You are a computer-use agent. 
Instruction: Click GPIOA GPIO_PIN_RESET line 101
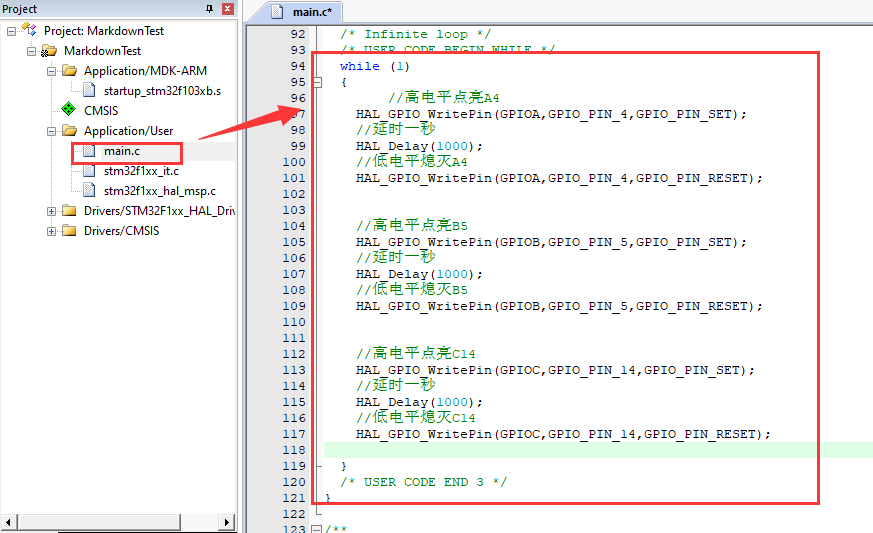point(559,178)
